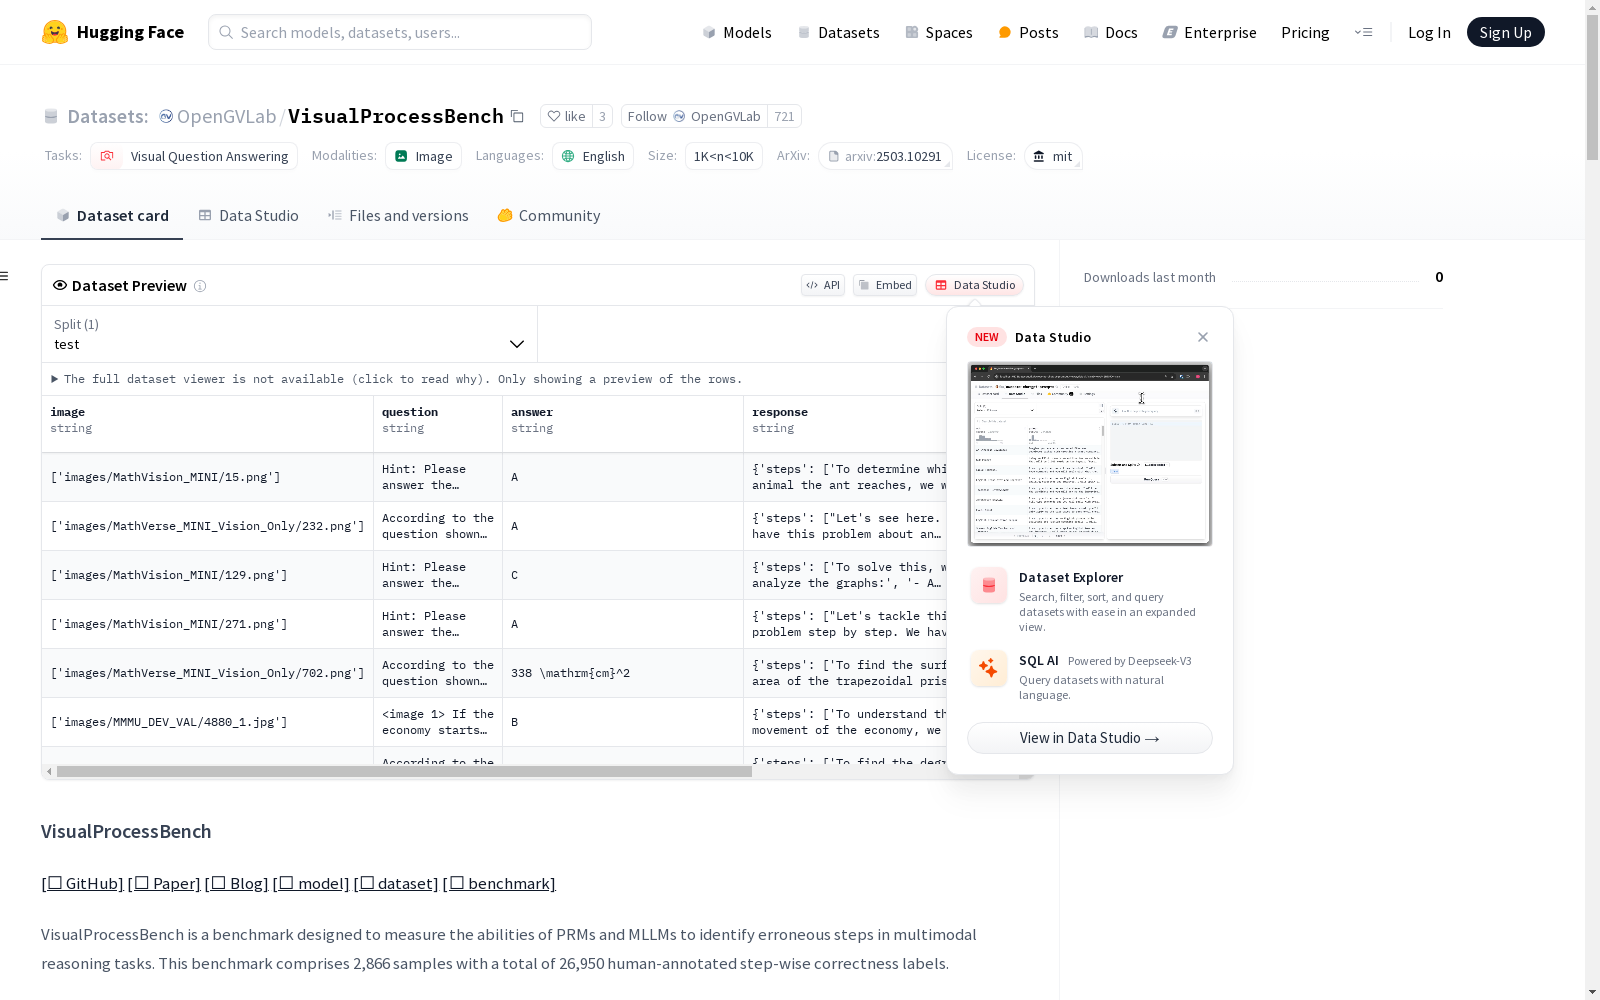Open the info icon beside Dataset Preview
The width and height of the screenshot is (1600, 1000).
point(200,286)
